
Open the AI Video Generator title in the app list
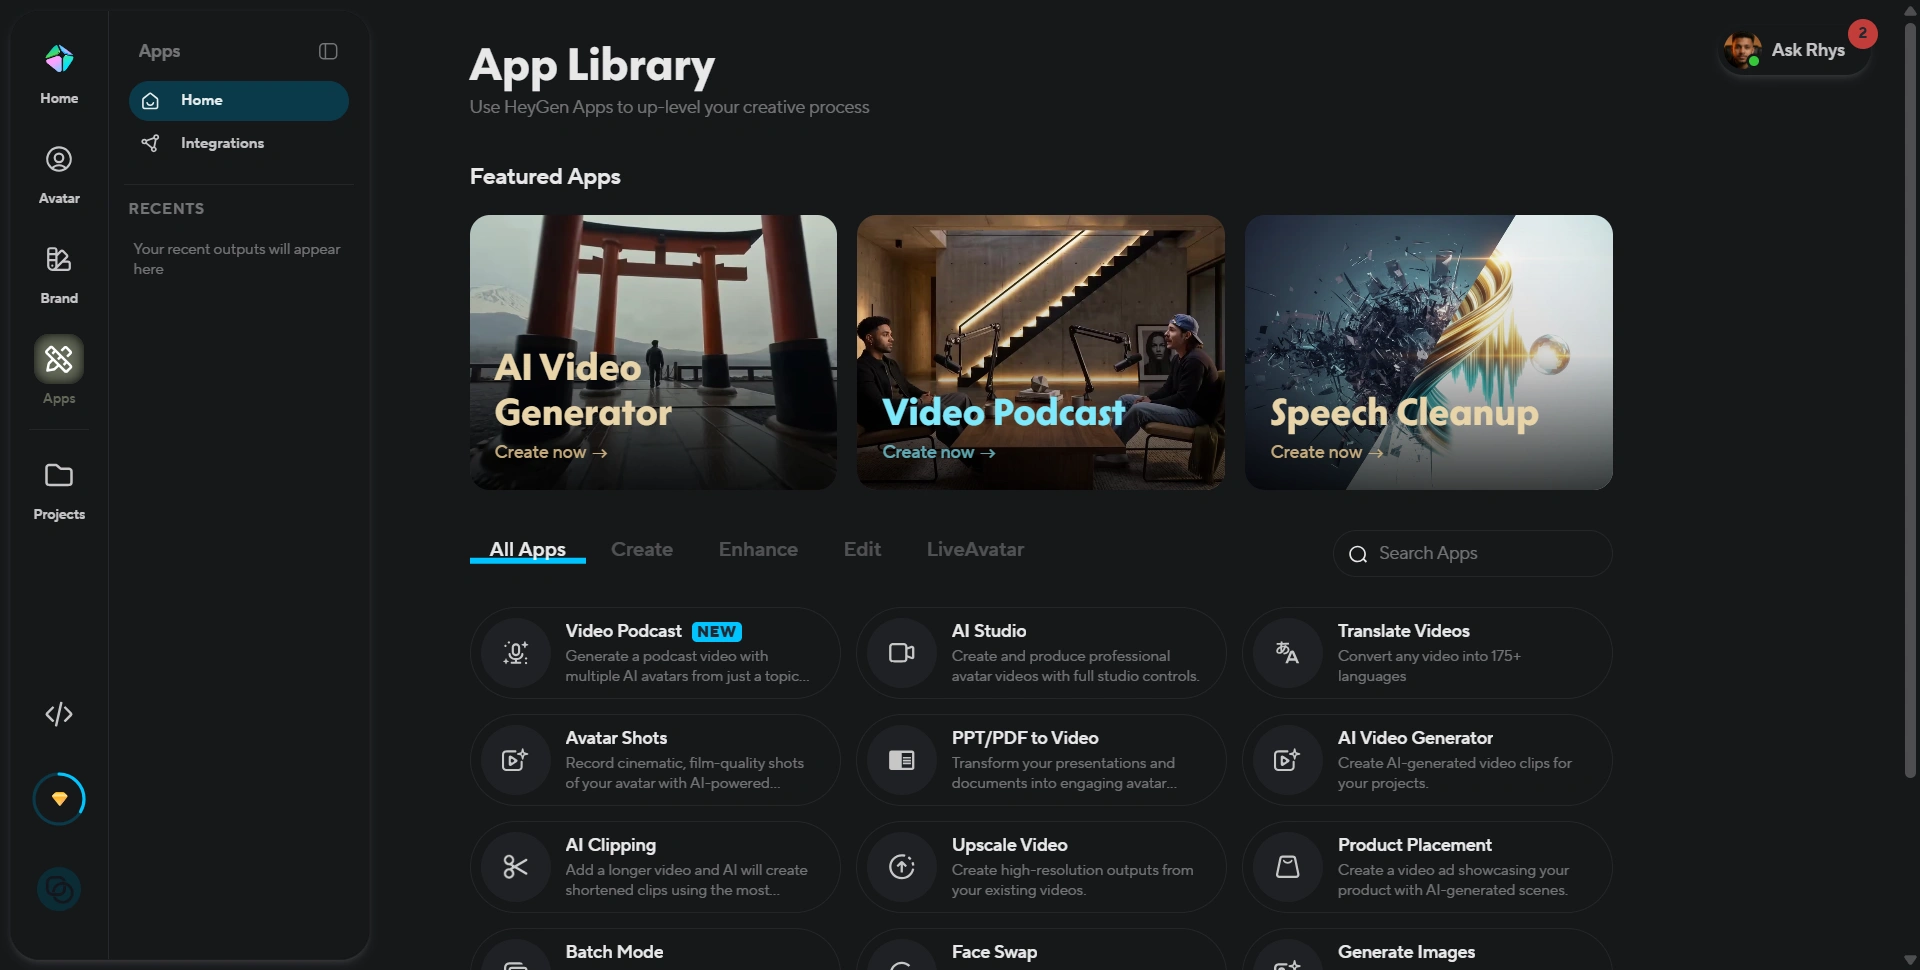click(1415, 738)
